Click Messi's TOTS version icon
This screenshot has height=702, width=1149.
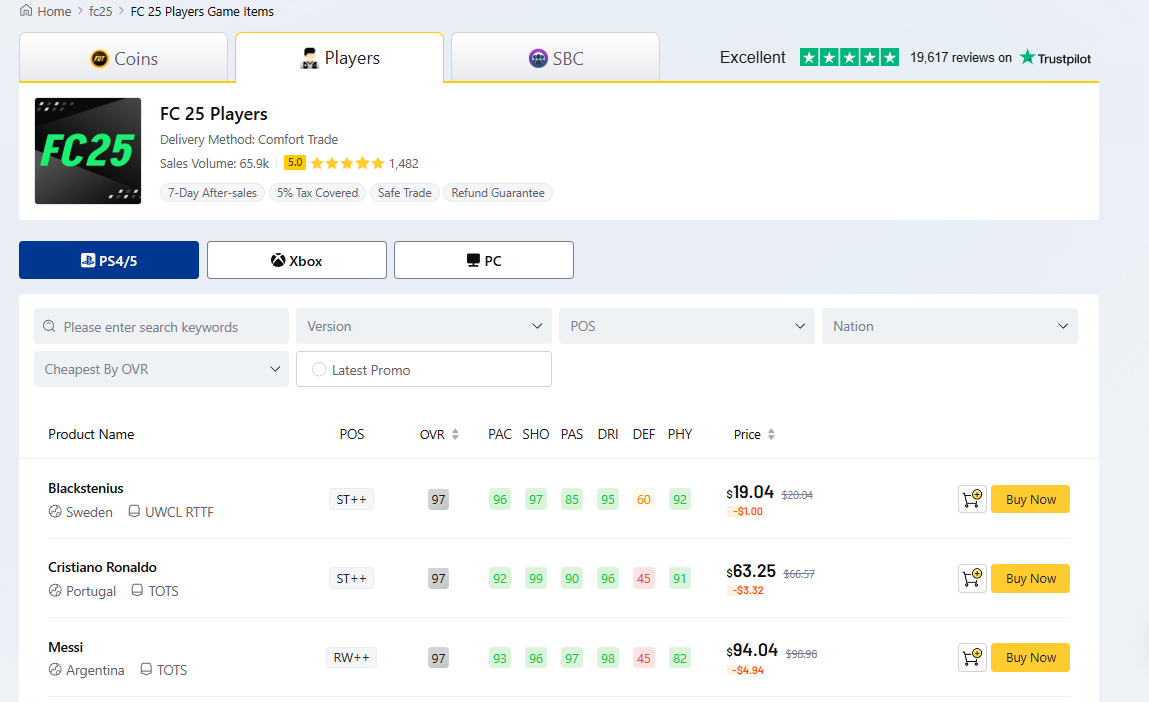click(146, 669)
